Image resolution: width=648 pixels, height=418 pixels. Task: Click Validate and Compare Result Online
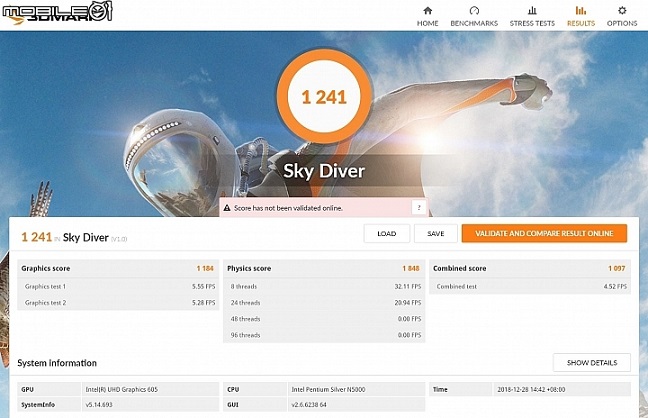pos(544,234)
